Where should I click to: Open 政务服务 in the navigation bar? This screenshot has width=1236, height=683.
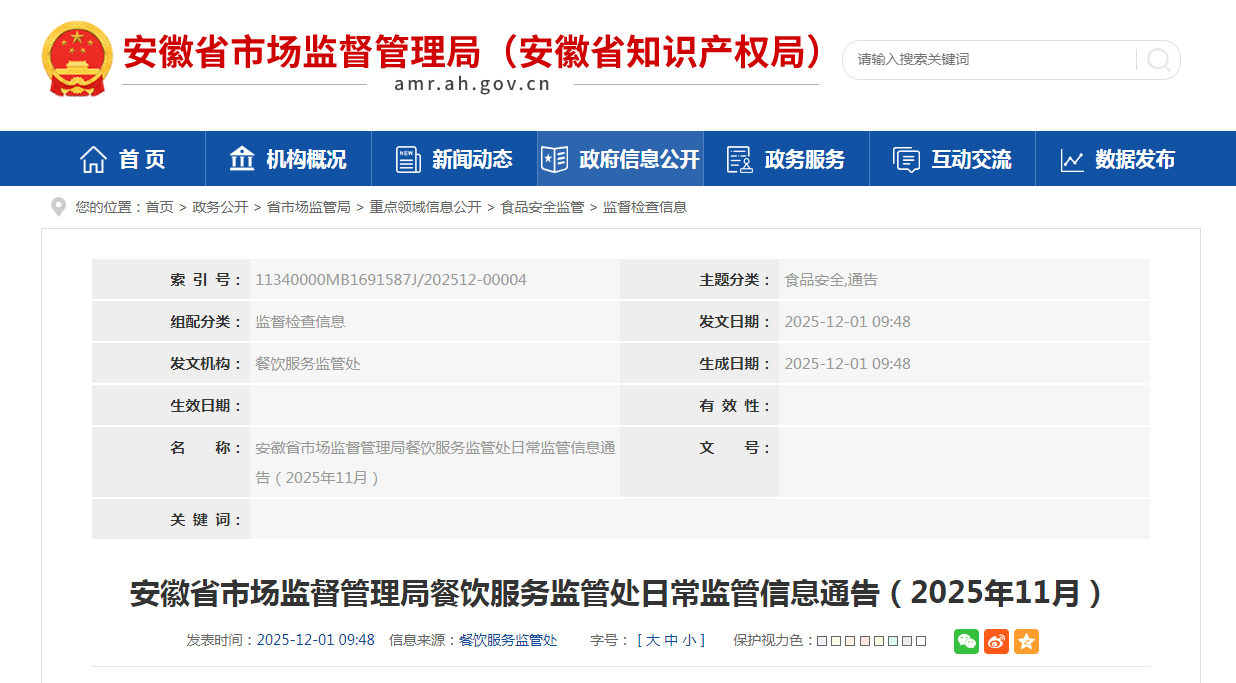786,159
